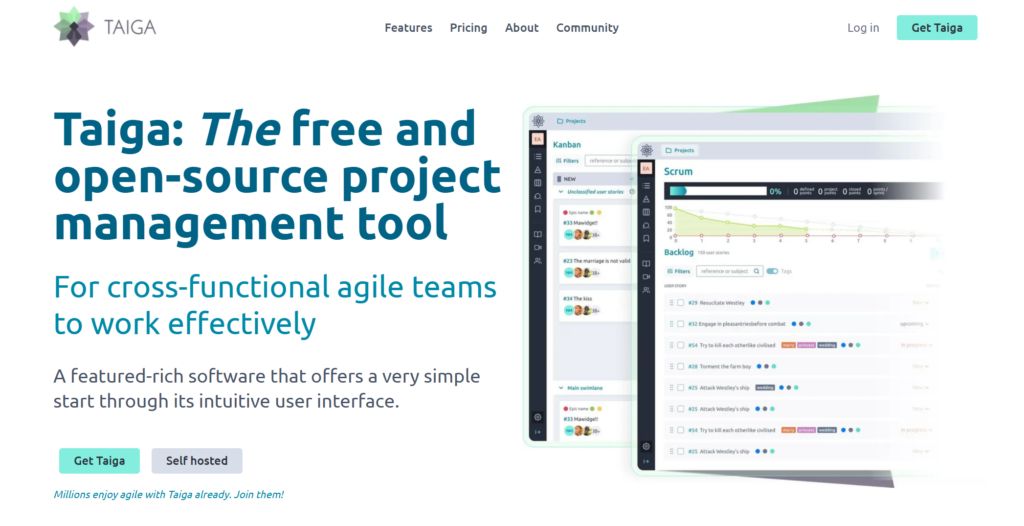Click Filters button in Kanban window
The image size is (1024, 526).
click(568, 161)
